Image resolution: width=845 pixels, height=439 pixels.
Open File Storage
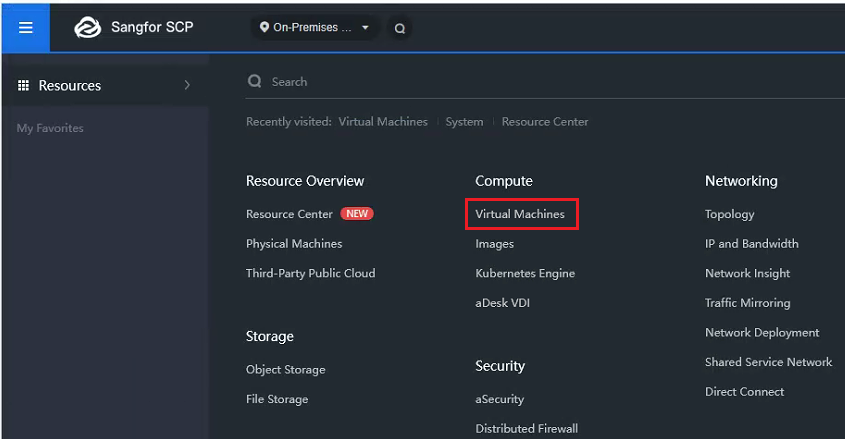point(277,400)
